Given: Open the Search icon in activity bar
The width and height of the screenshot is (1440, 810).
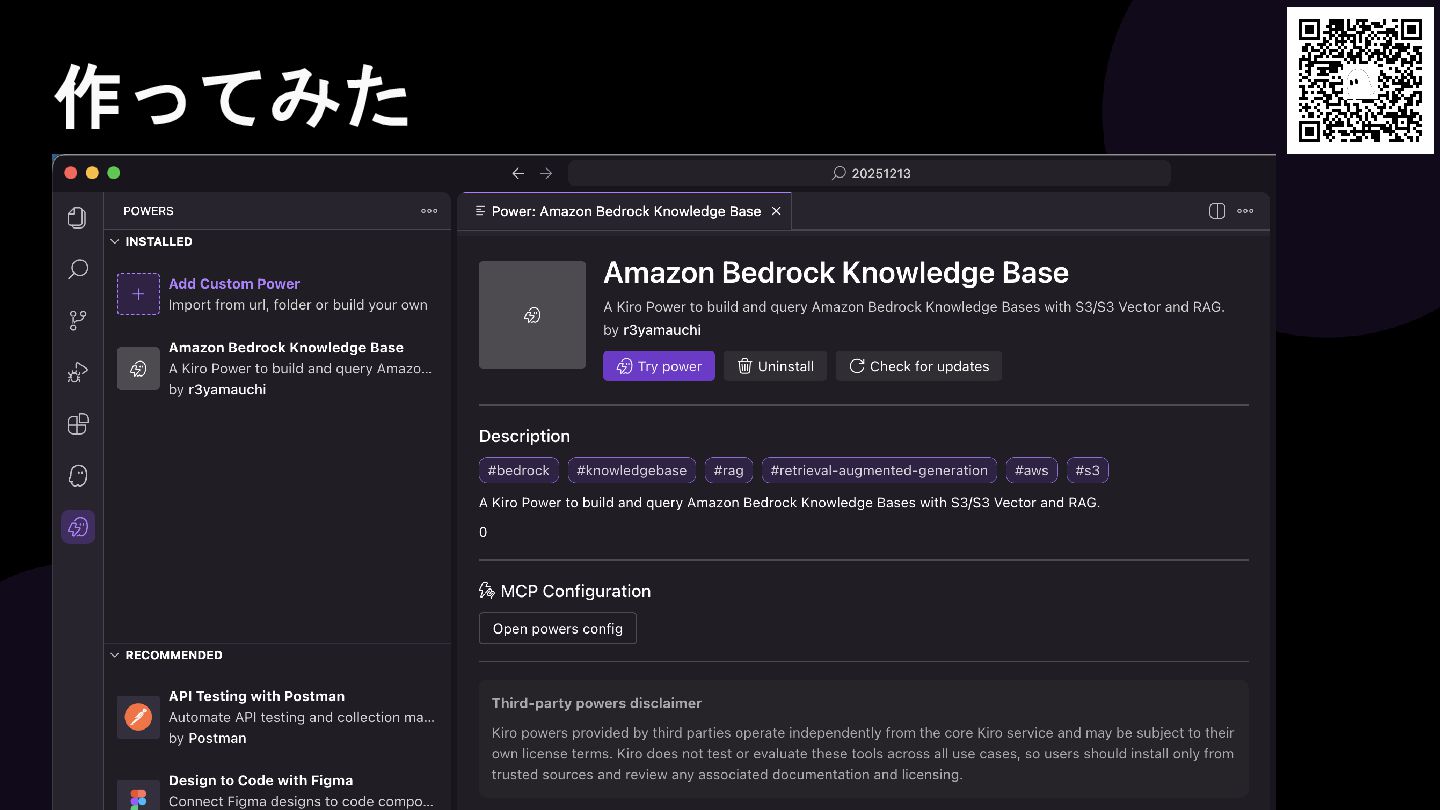Looking at the screenshot, I should 77,269.
